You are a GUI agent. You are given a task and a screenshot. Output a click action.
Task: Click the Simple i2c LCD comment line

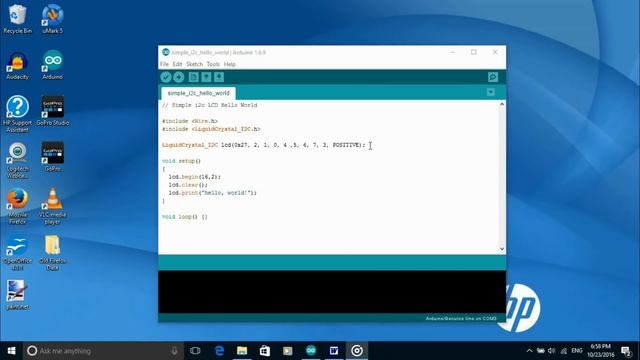click(x=209, y=105)
